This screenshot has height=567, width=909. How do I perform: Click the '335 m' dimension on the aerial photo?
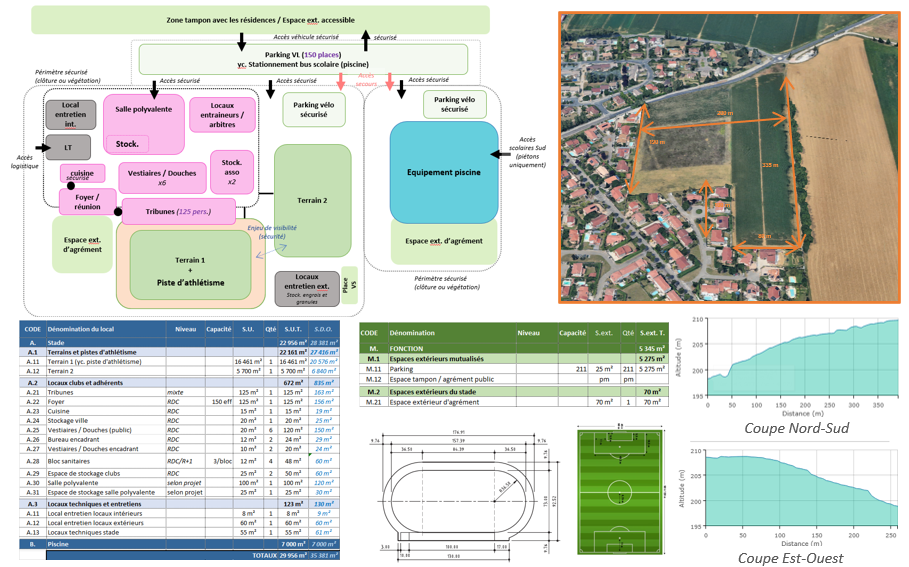770,165
